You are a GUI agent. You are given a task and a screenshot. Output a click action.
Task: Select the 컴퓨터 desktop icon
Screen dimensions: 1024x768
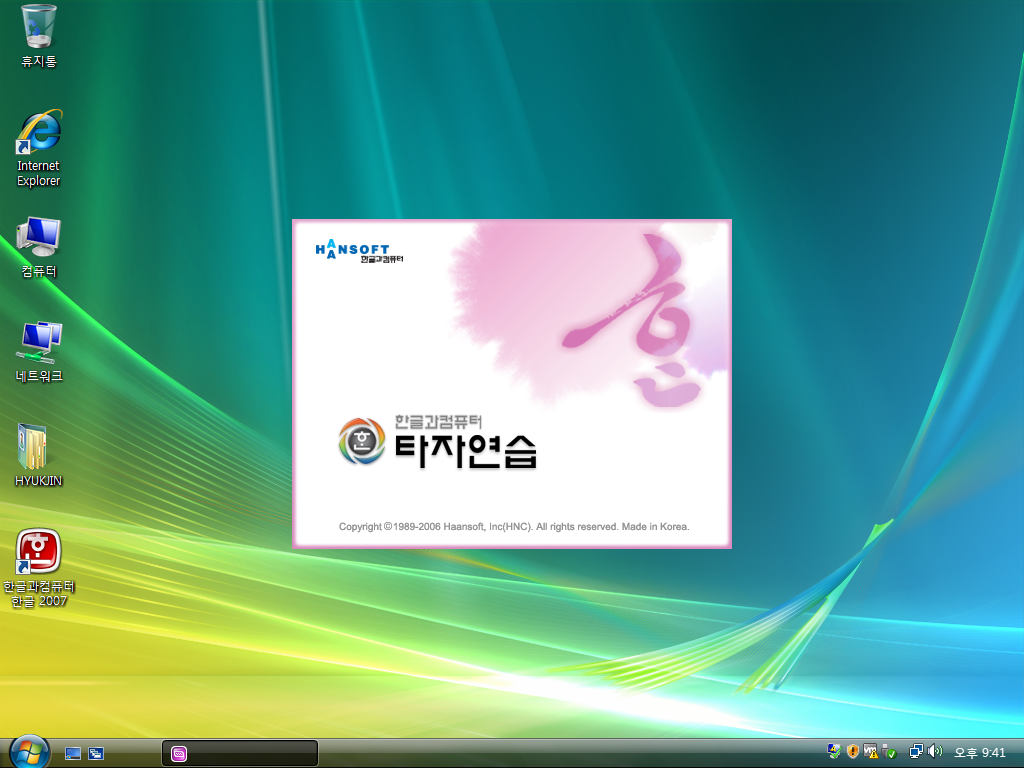click(39, 248)
